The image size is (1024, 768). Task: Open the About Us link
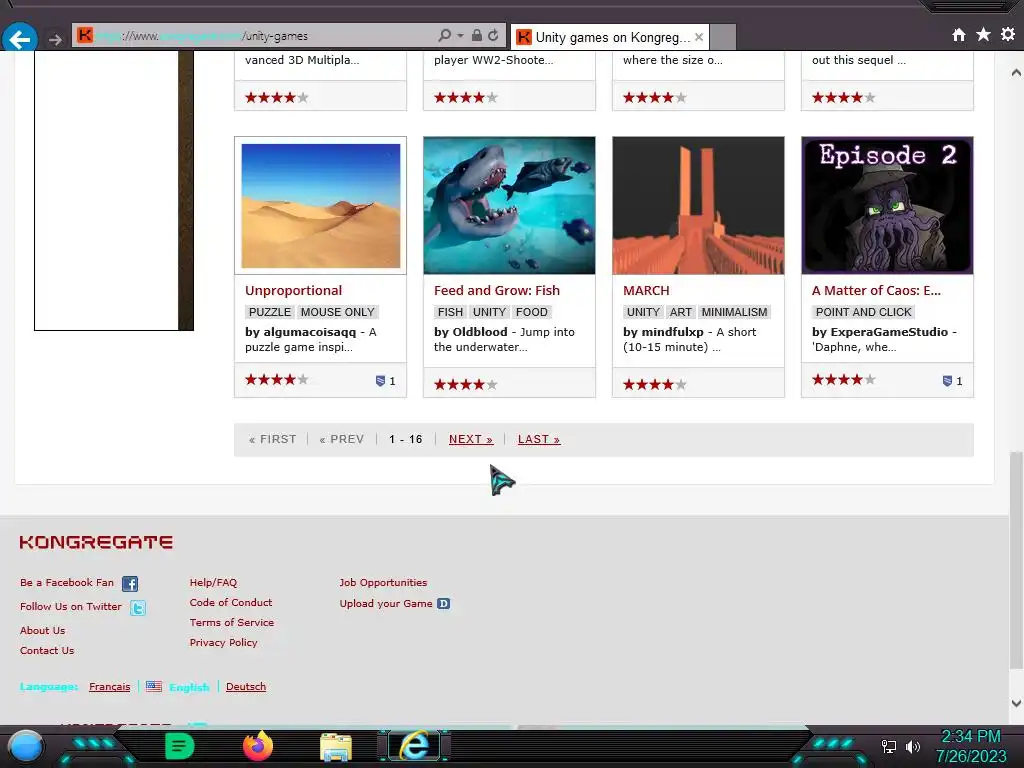coord(42,631)
